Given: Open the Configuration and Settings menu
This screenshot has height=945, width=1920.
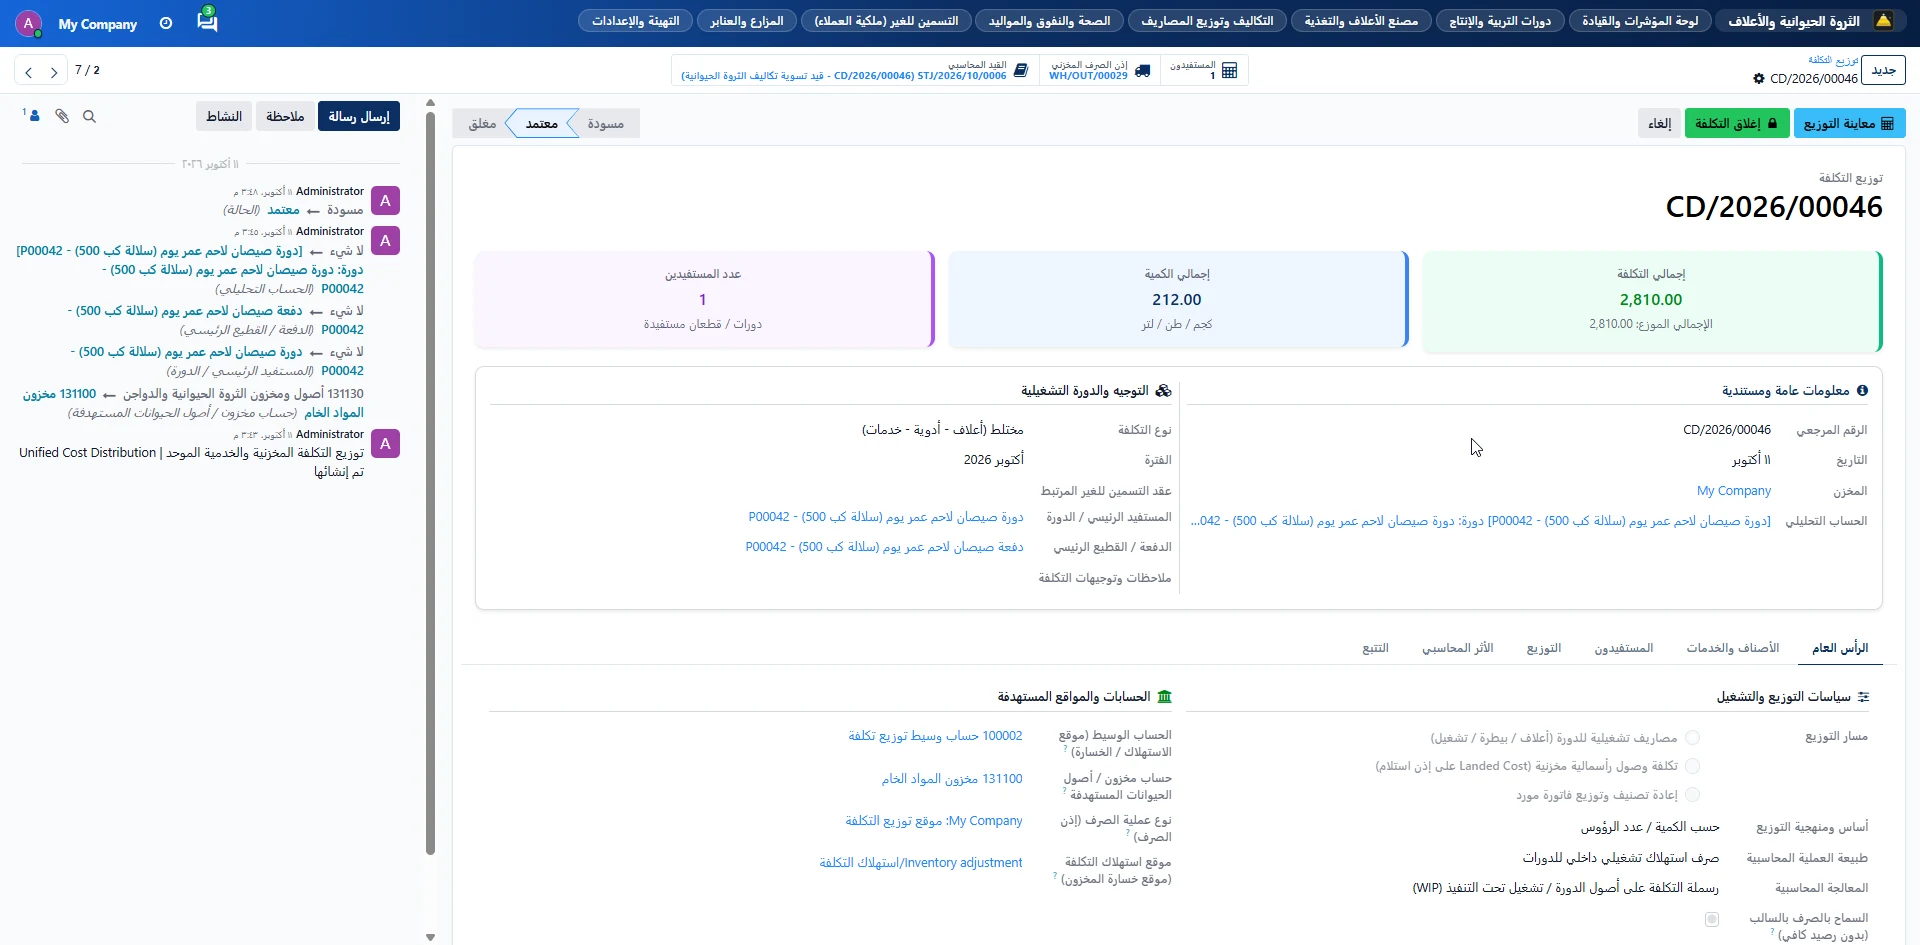Looking at the screenshot, I should 635,21.
